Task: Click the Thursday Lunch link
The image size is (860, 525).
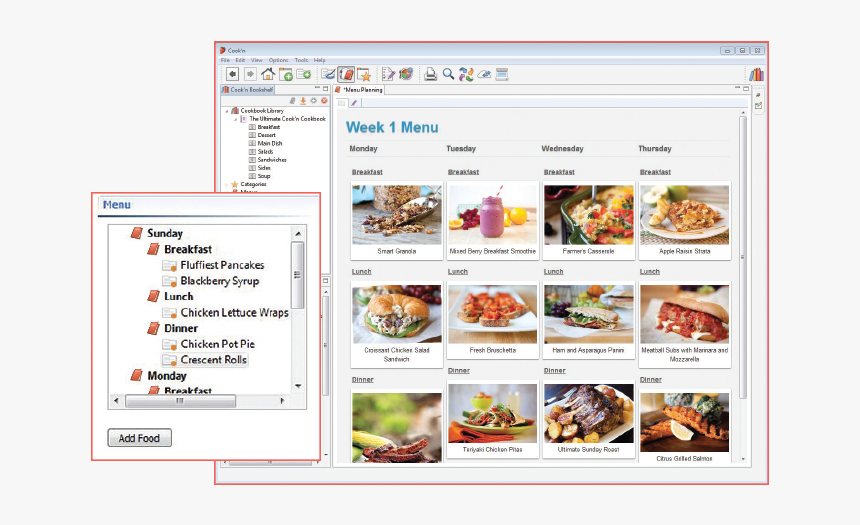Action: click(x=649, y=272)
